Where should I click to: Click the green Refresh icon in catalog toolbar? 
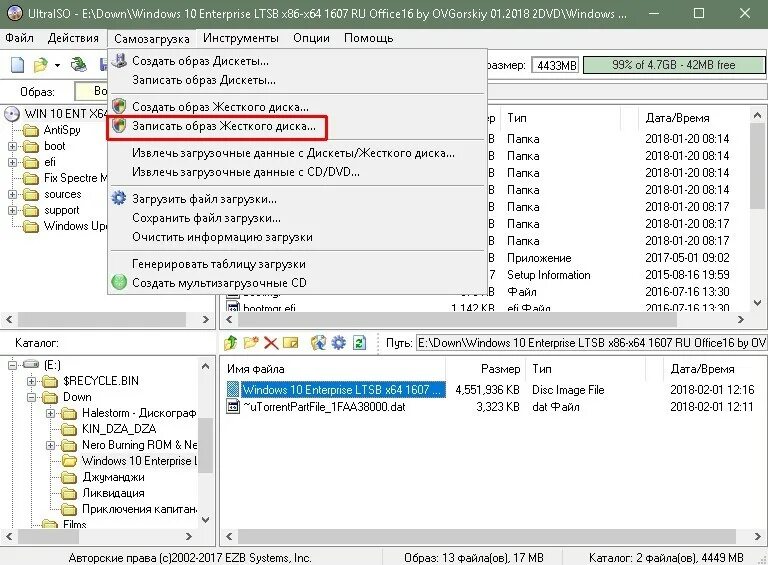click(360, 343)
